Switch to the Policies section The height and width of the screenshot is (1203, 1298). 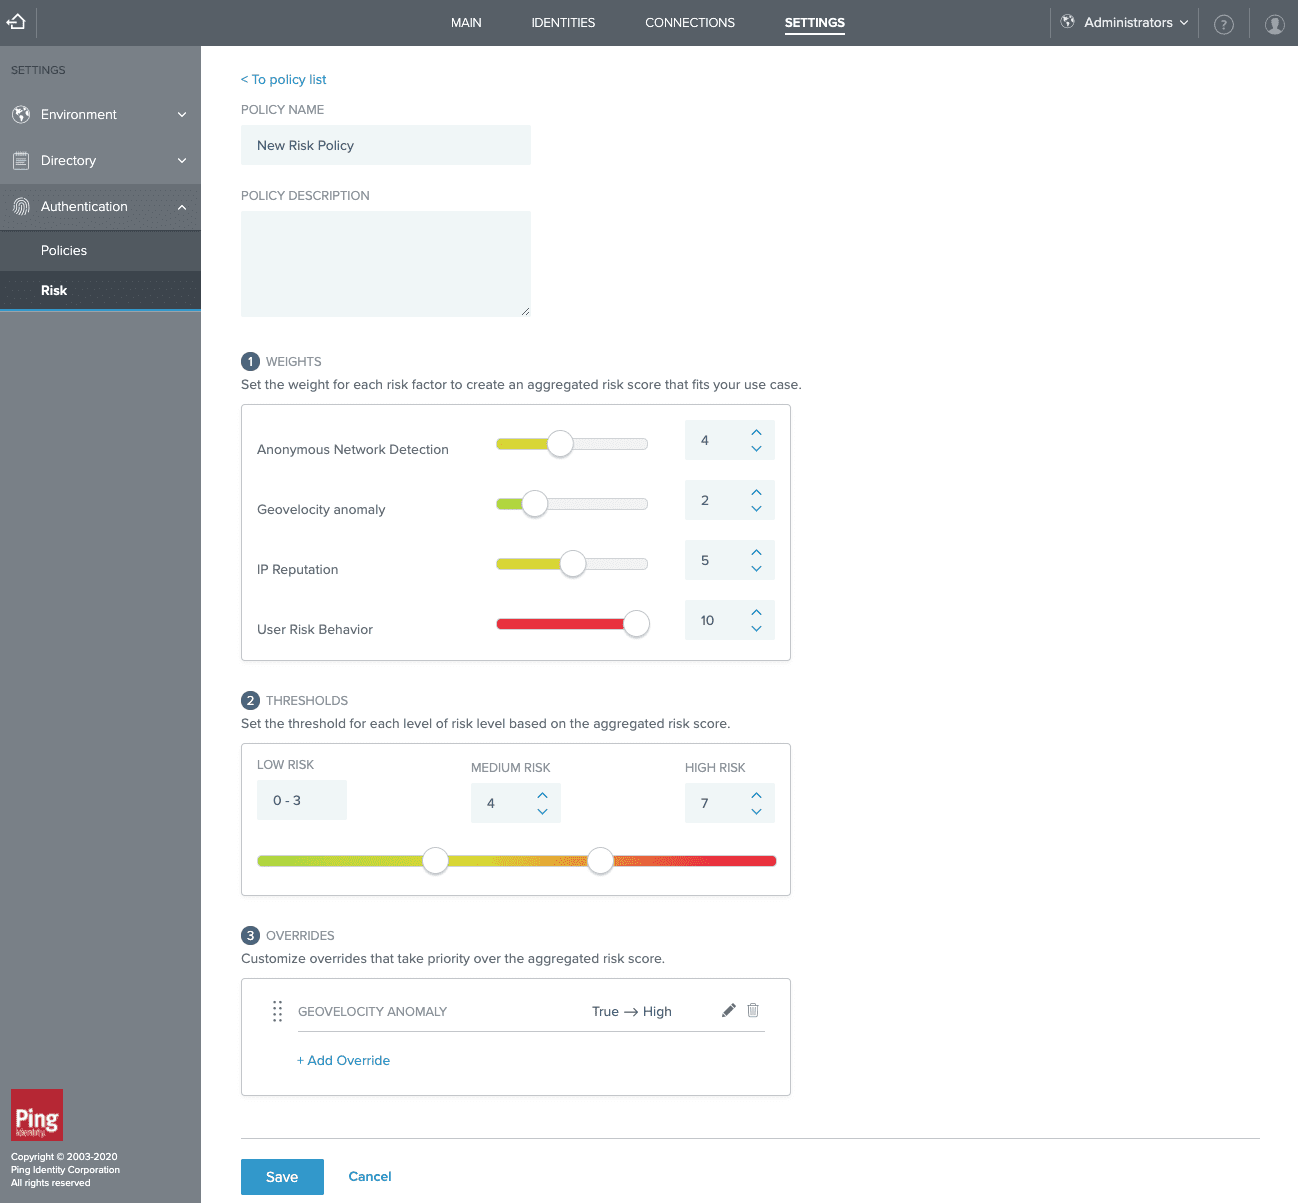point(64,250)
